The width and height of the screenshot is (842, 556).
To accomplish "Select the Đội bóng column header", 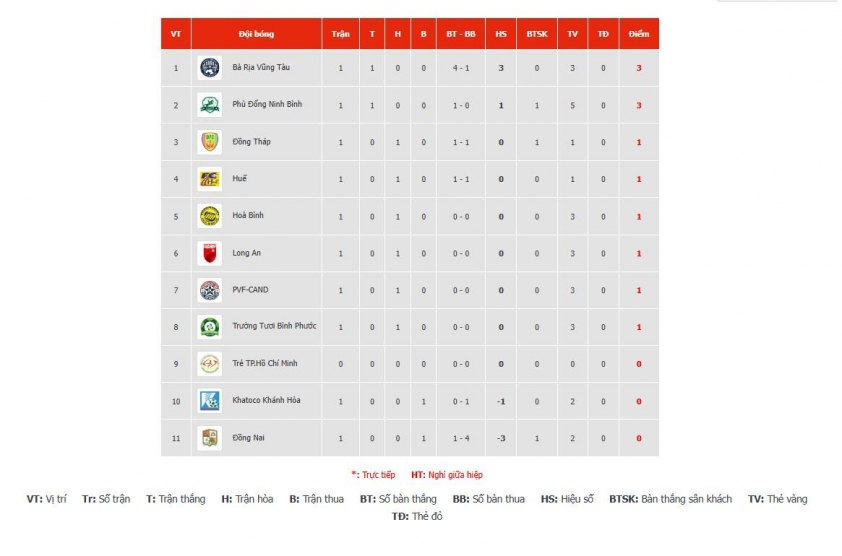I will (257, 34).
